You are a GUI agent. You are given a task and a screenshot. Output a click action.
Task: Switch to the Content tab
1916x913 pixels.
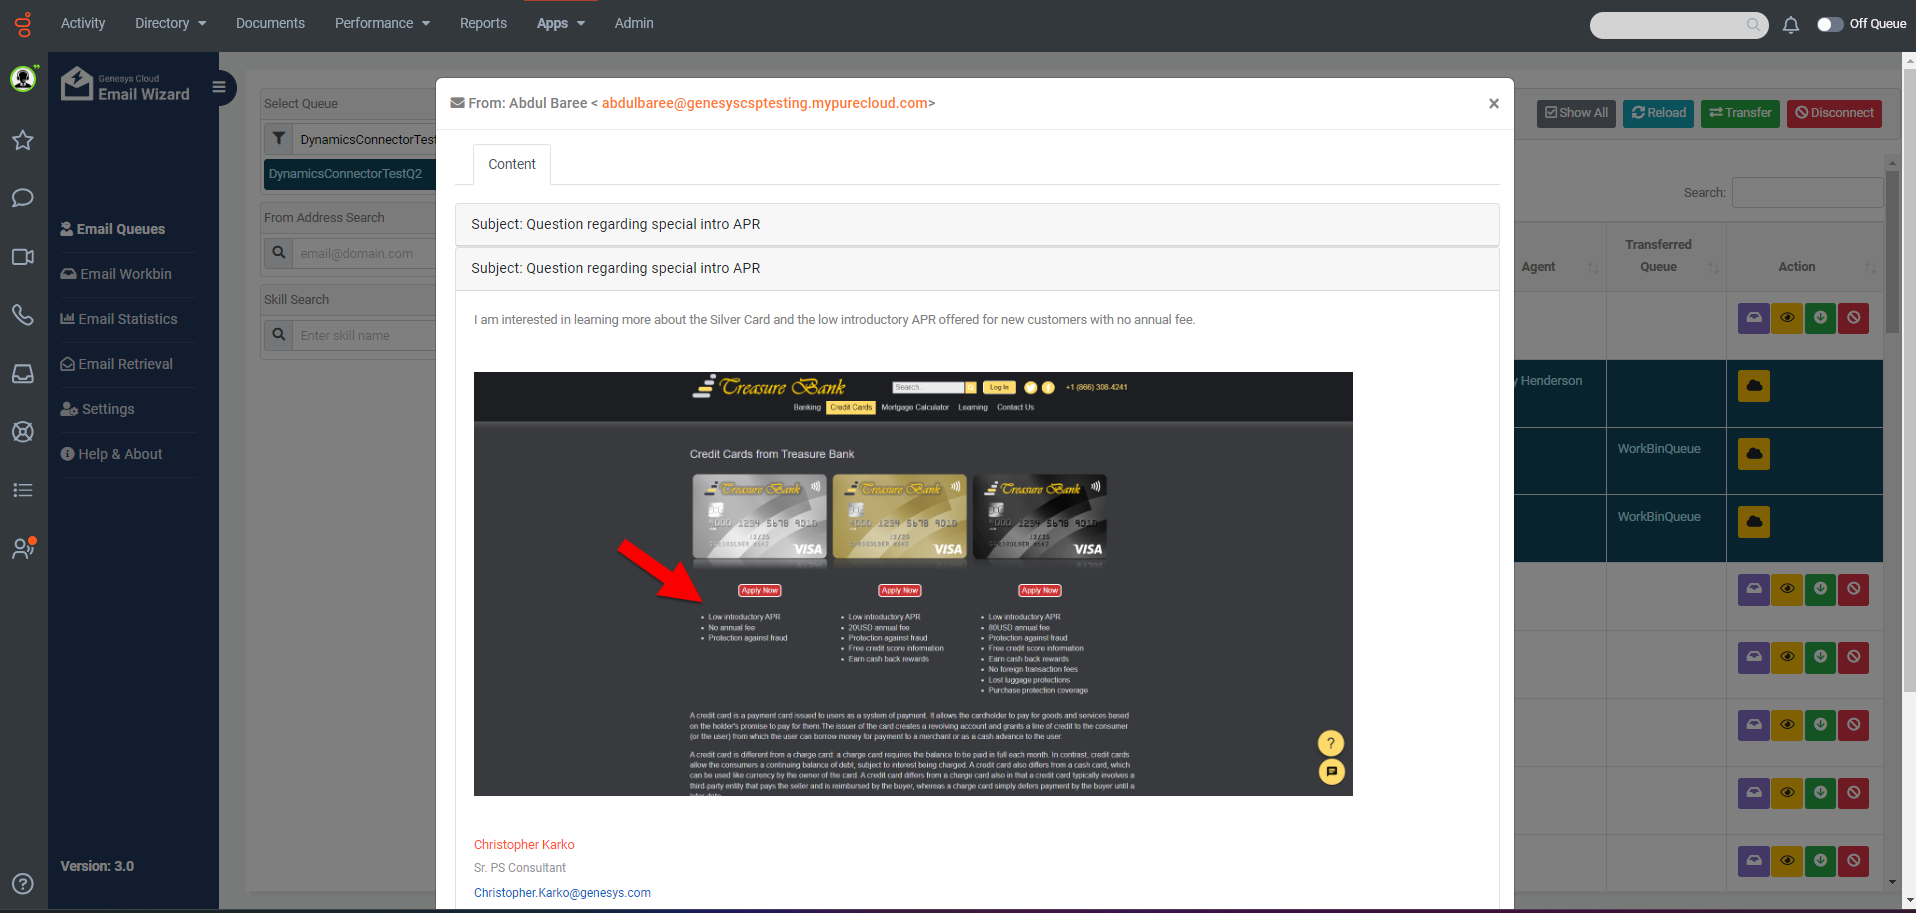point(511,163)
